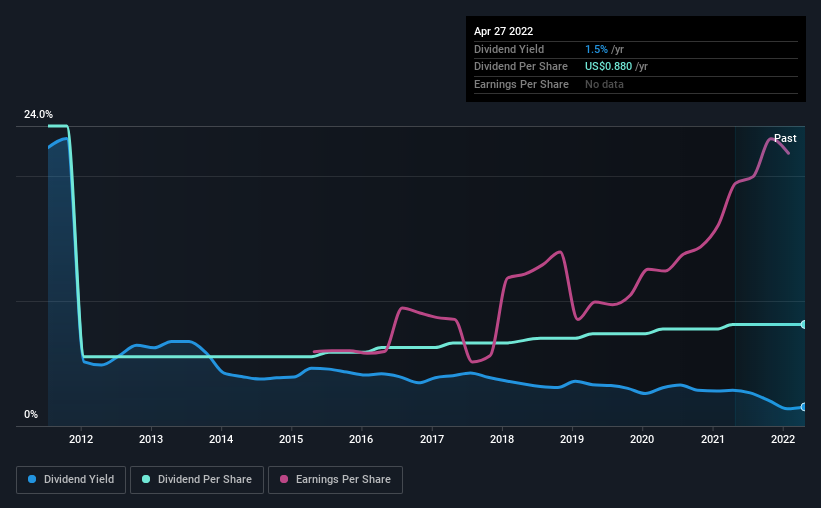This screenshot has height=508, width=821.
Task: Select the 2018 x-axis label
Action: [x=502, y=439]
